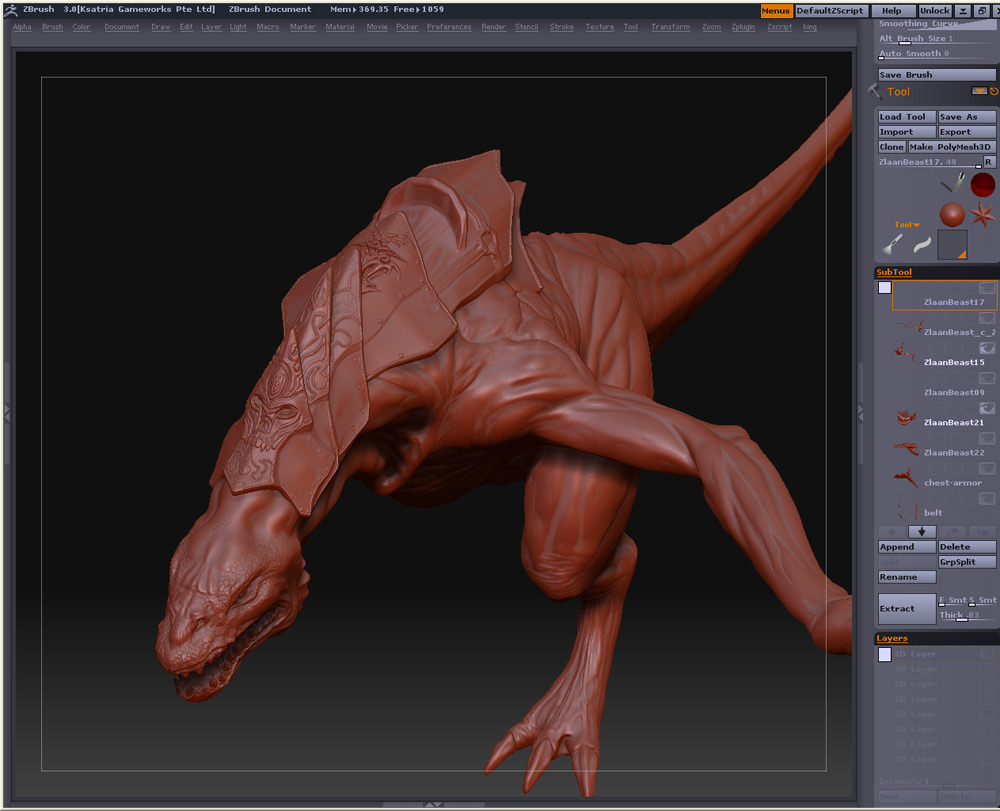Click the Append subtool button
This screenshot has width=1000, height=811.
click(x=907, y=547)
